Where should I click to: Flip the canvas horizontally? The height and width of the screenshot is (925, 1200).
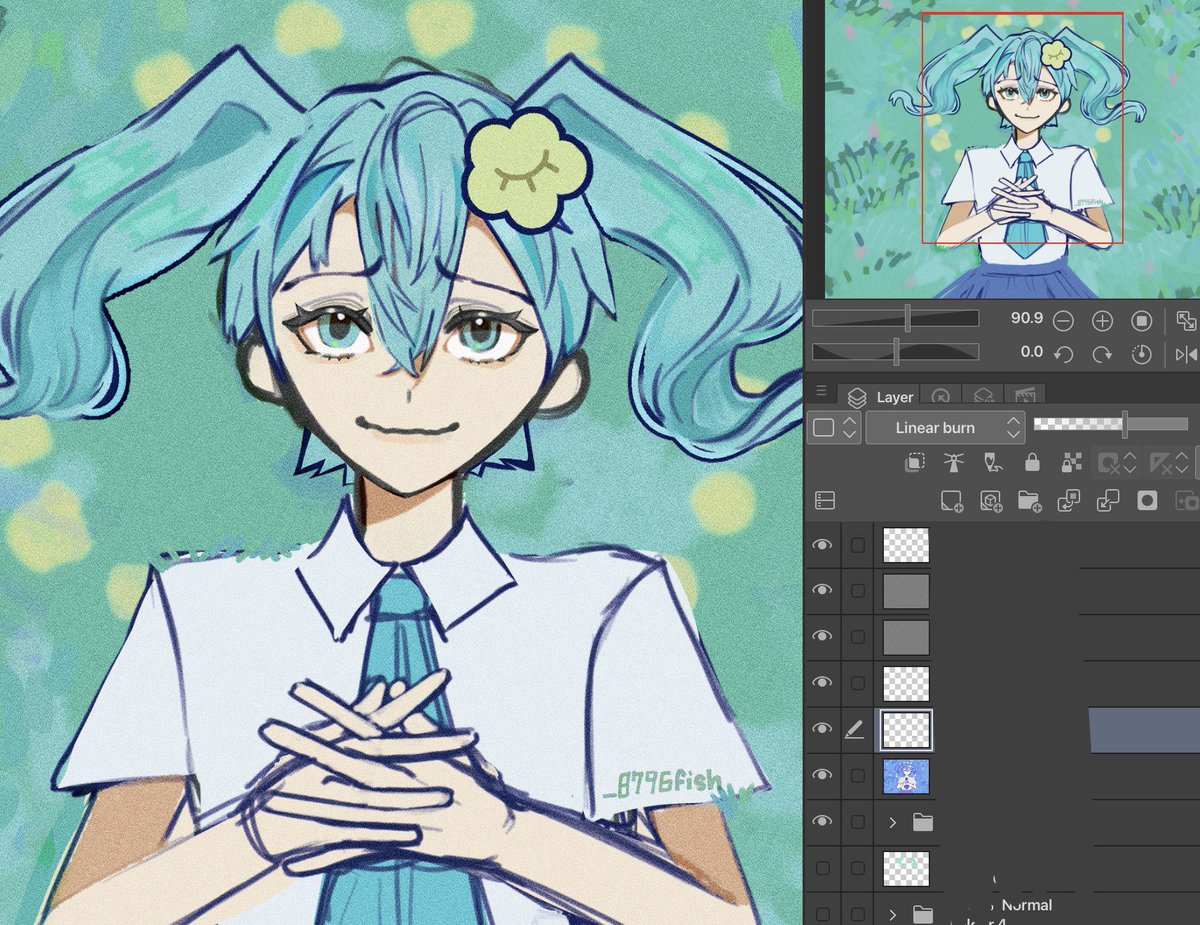point(1186,354)
